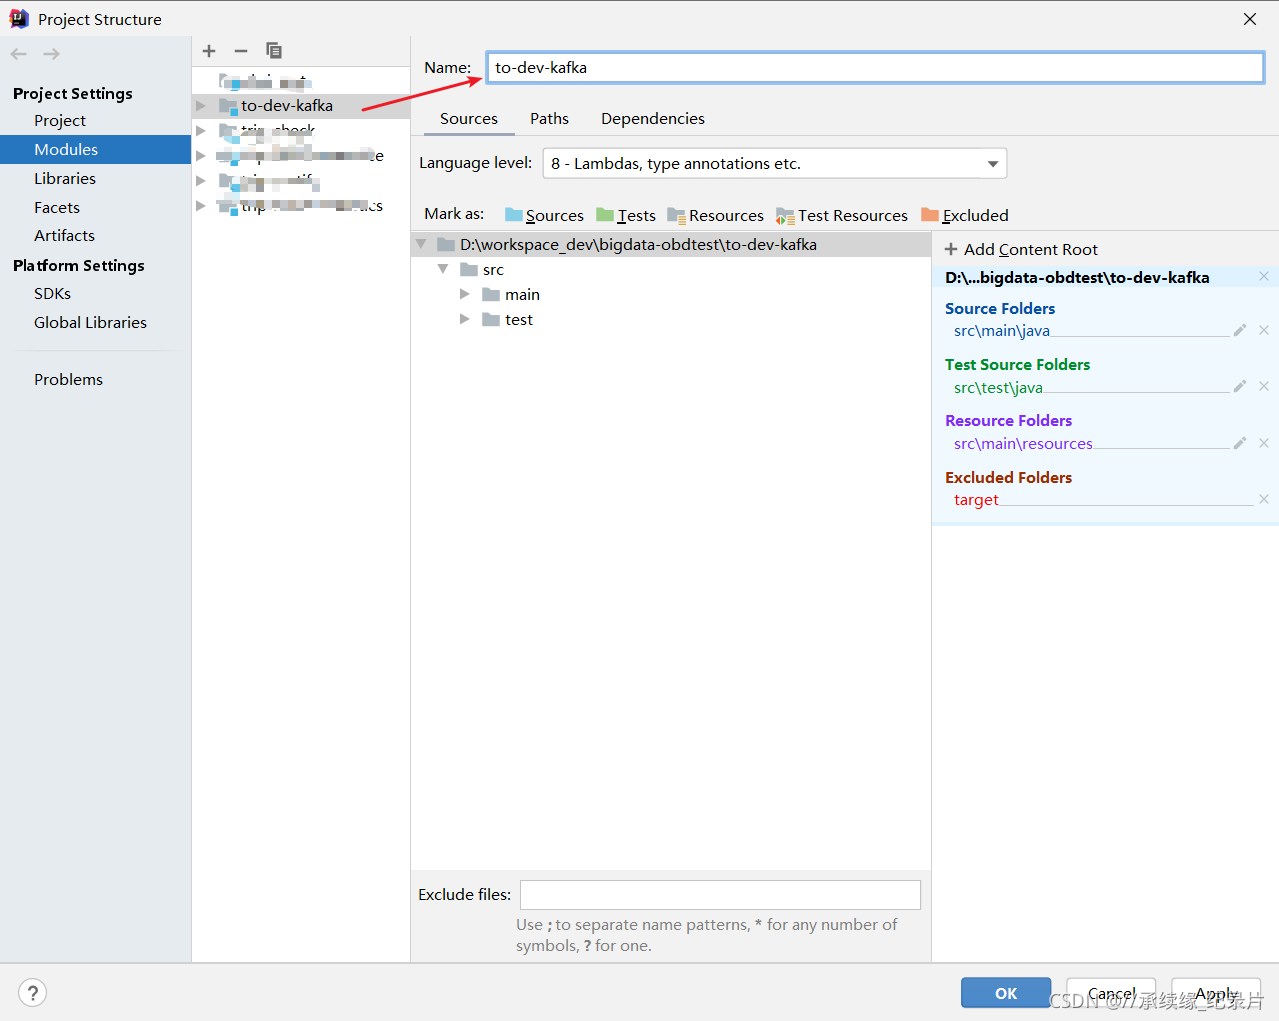Collapse the D:\workspace_dev content root node

[x=421, y=244]
